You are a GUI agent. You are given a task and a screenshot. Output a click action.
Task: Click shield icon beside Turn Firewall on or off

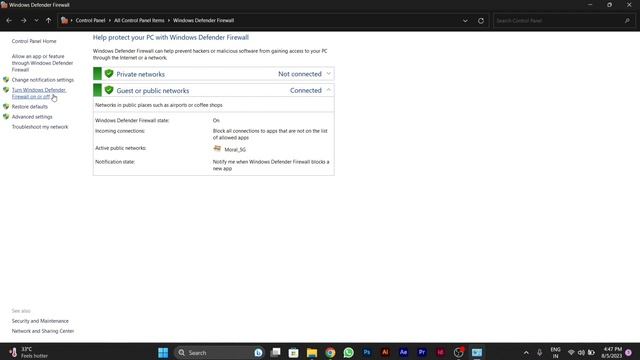6,90
